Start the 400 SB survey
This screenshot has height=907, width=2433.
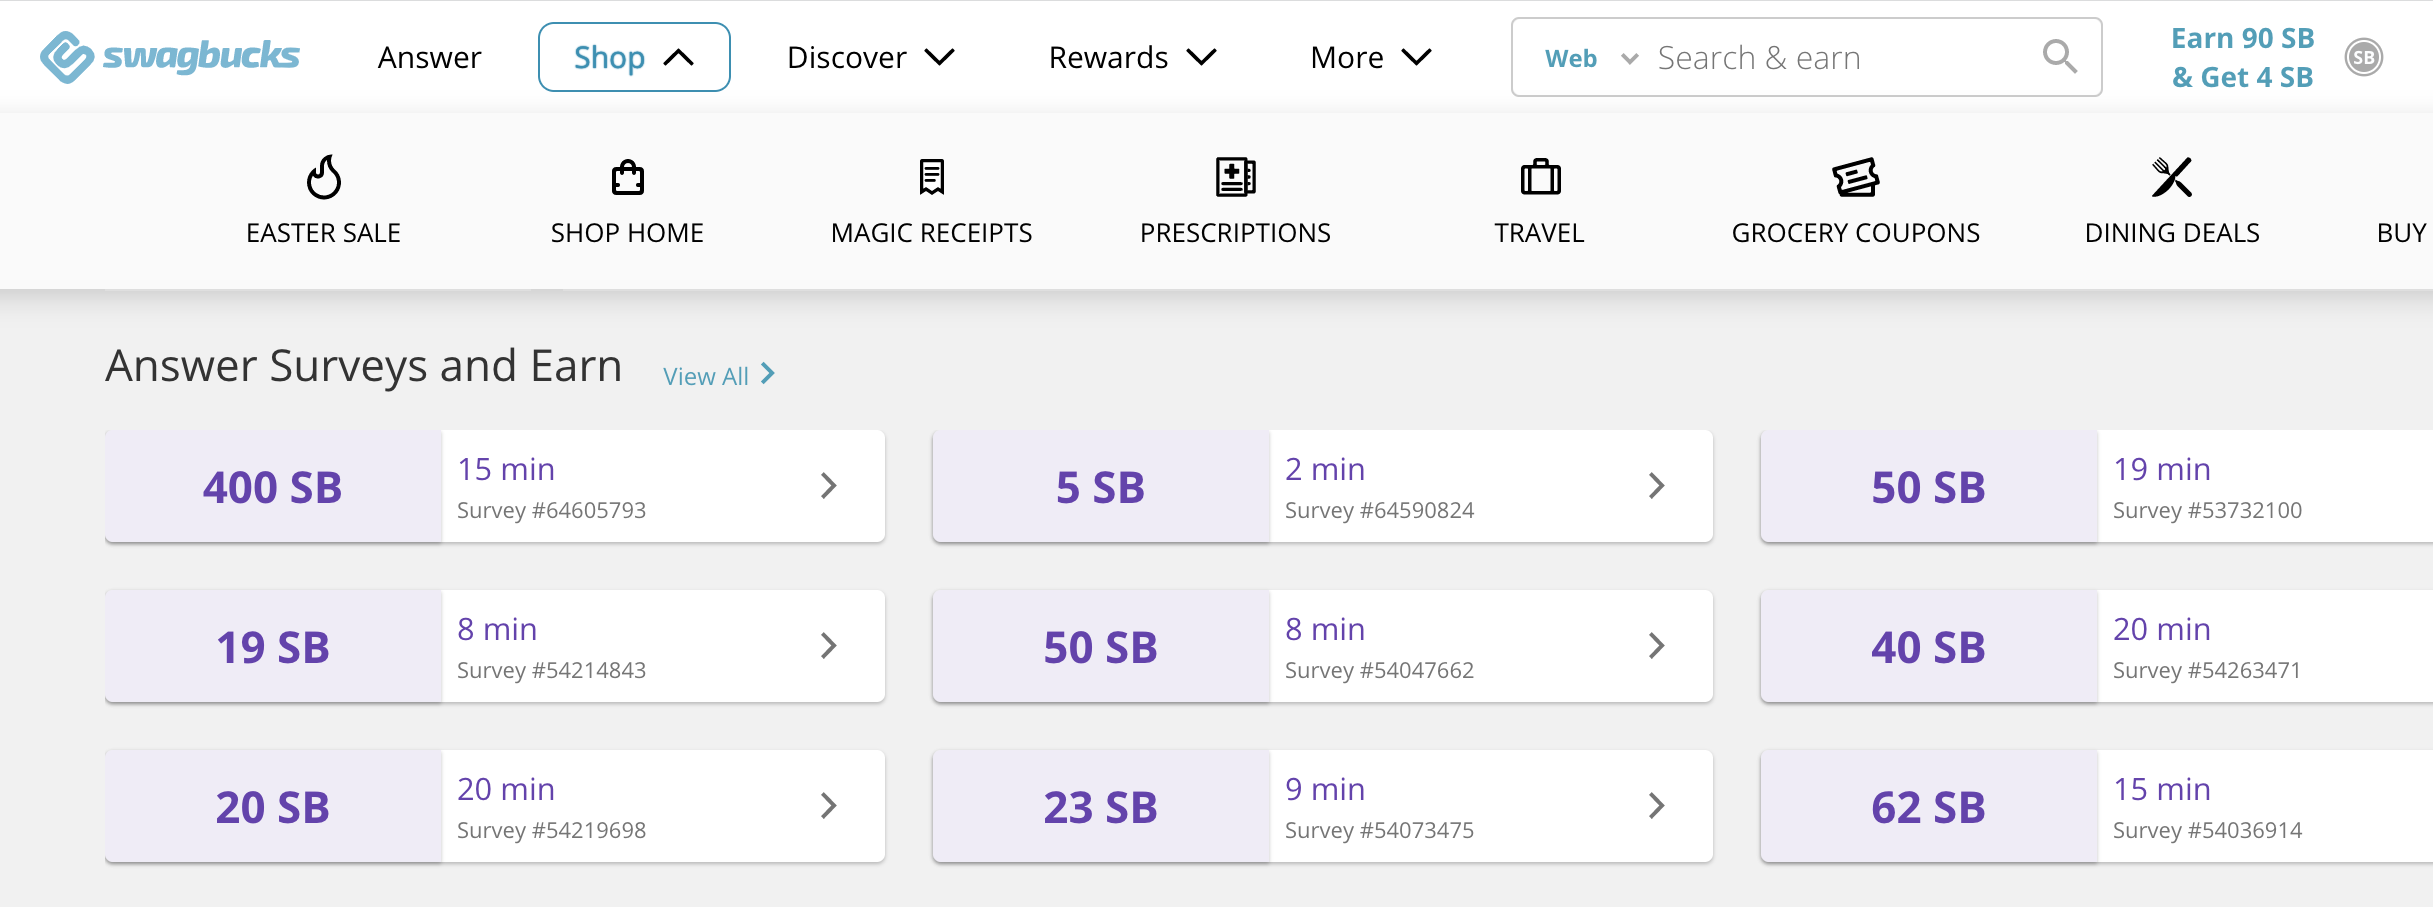point(495,487)
